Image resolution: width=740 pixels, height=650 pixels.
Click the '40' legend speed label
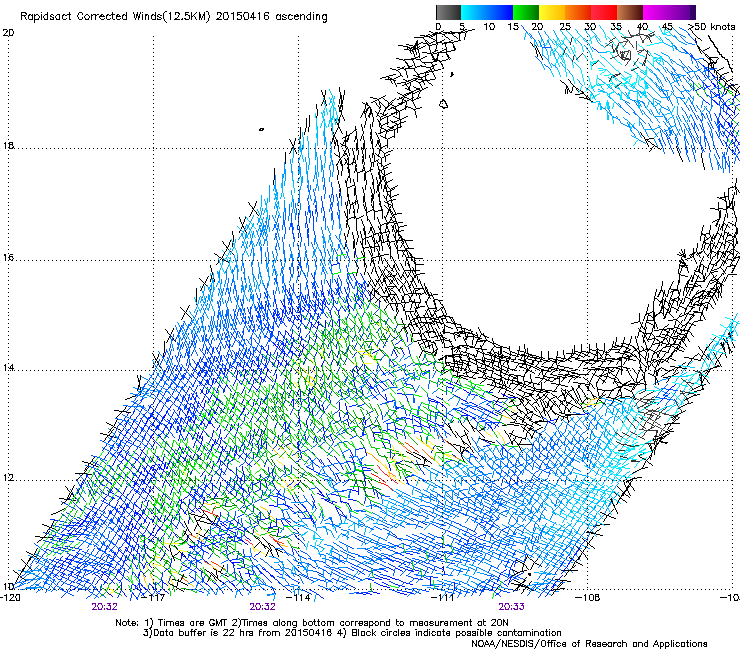pos(642,26)
